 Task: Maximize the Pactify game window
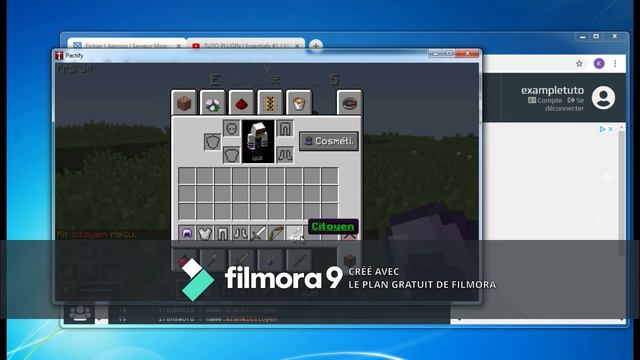tap(449, 53)
